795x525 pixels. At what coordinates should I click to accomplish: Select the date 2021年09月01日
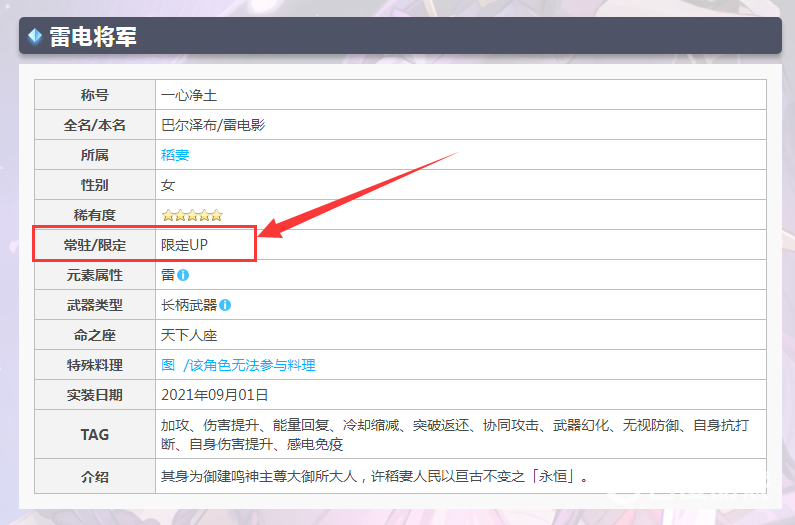(x=214, y=395)
